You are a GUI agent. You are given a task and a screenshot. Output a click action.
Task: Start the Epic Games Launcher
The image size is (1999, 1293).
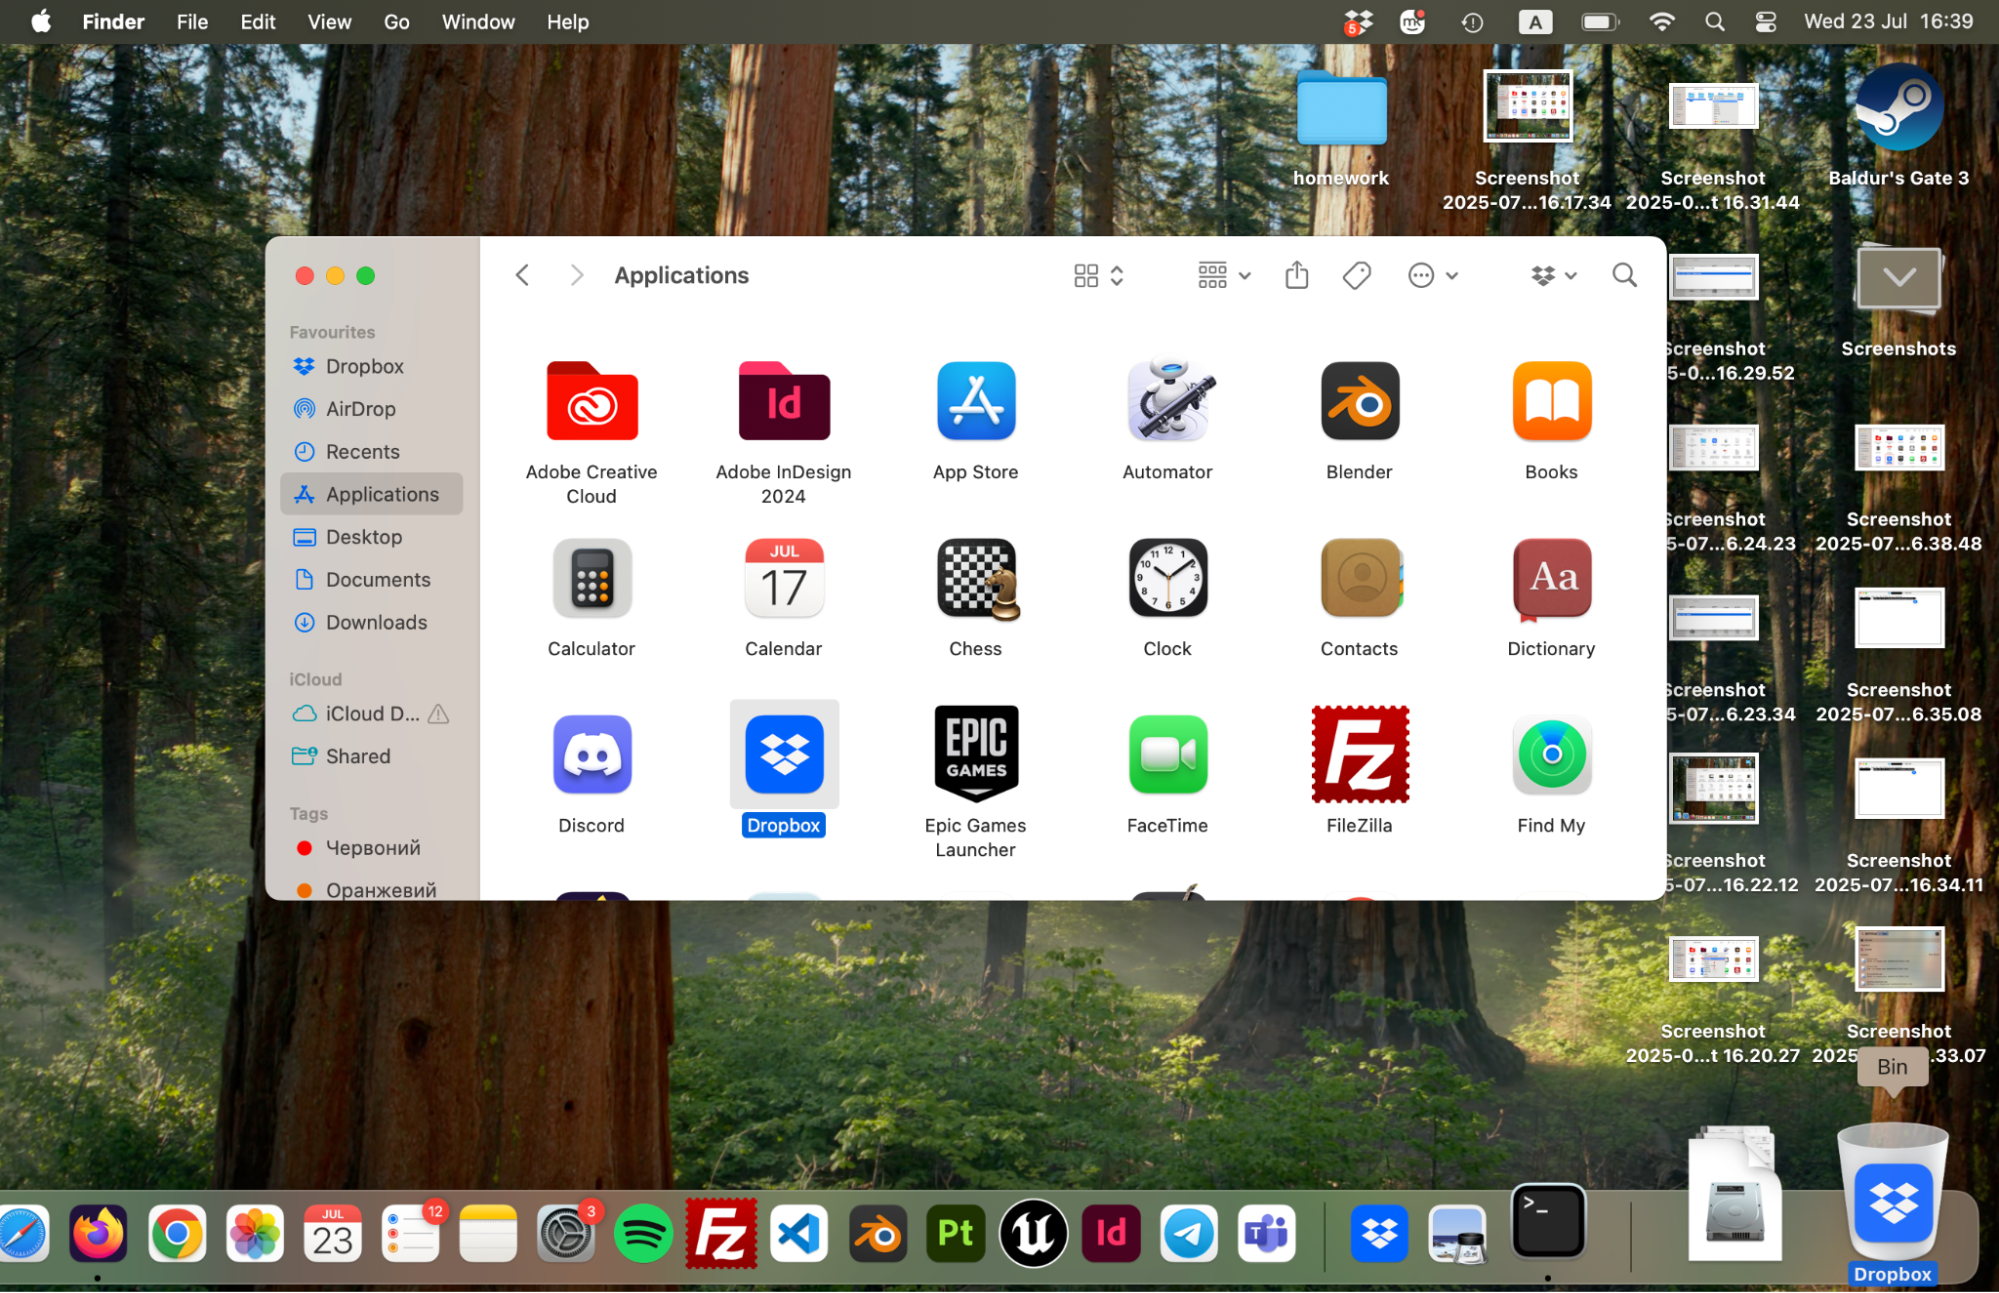coord(975,754)
